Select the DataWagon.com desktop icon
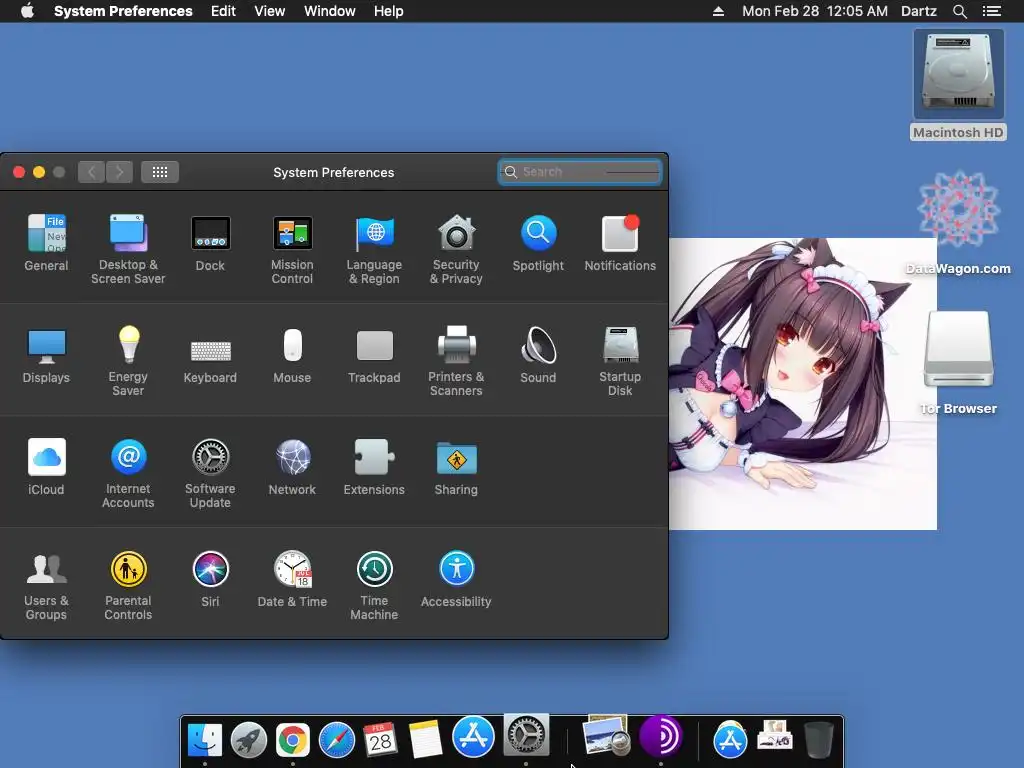 [958, 222]
